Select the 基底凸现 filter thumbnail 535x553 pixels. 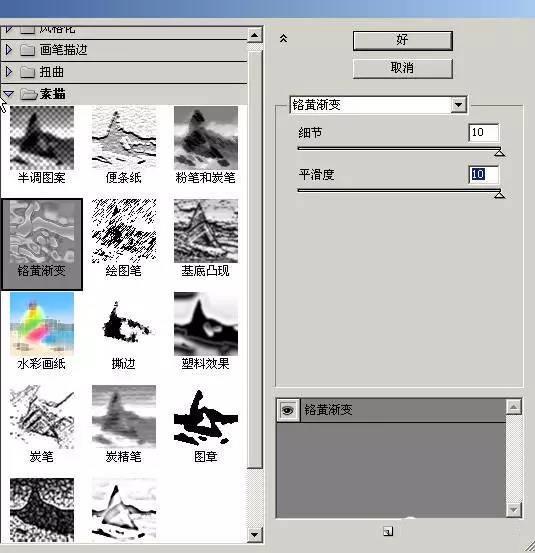pos(206,231)
